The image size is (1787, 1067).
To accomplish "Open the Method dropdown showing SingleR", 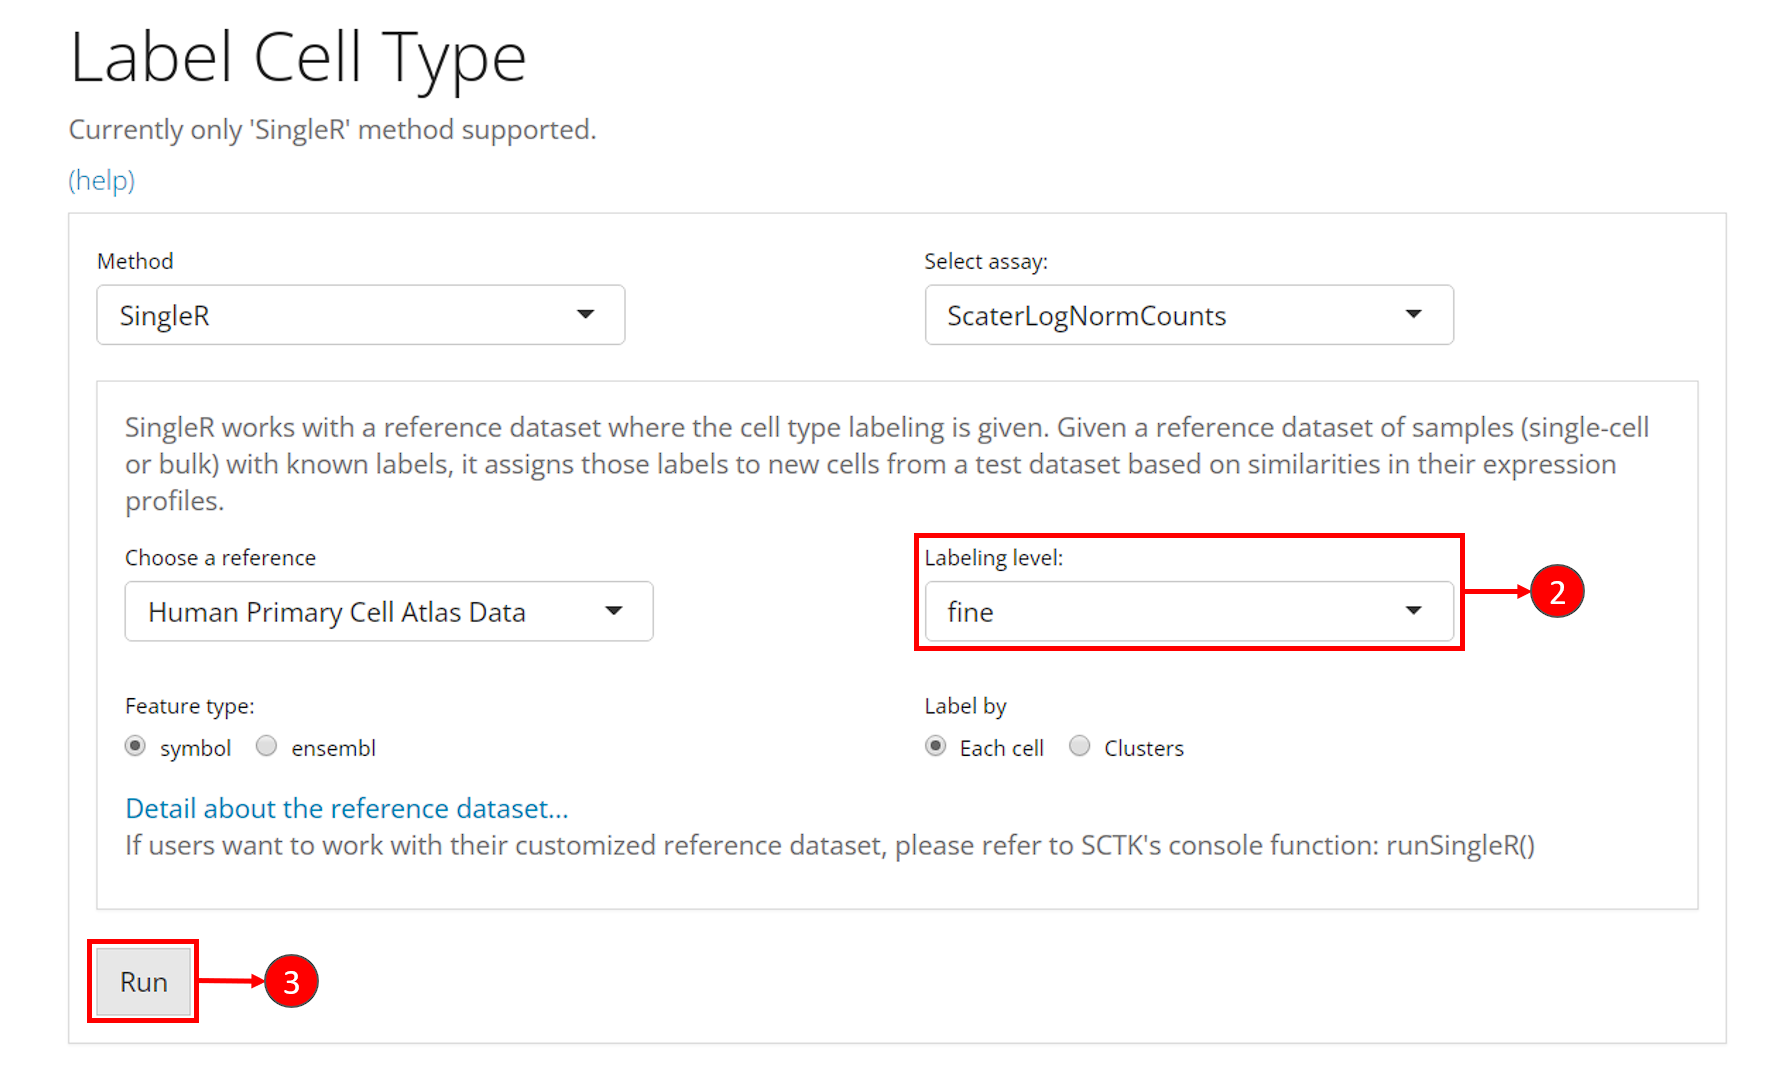I will pyautogui.click(x=360, y=315).
